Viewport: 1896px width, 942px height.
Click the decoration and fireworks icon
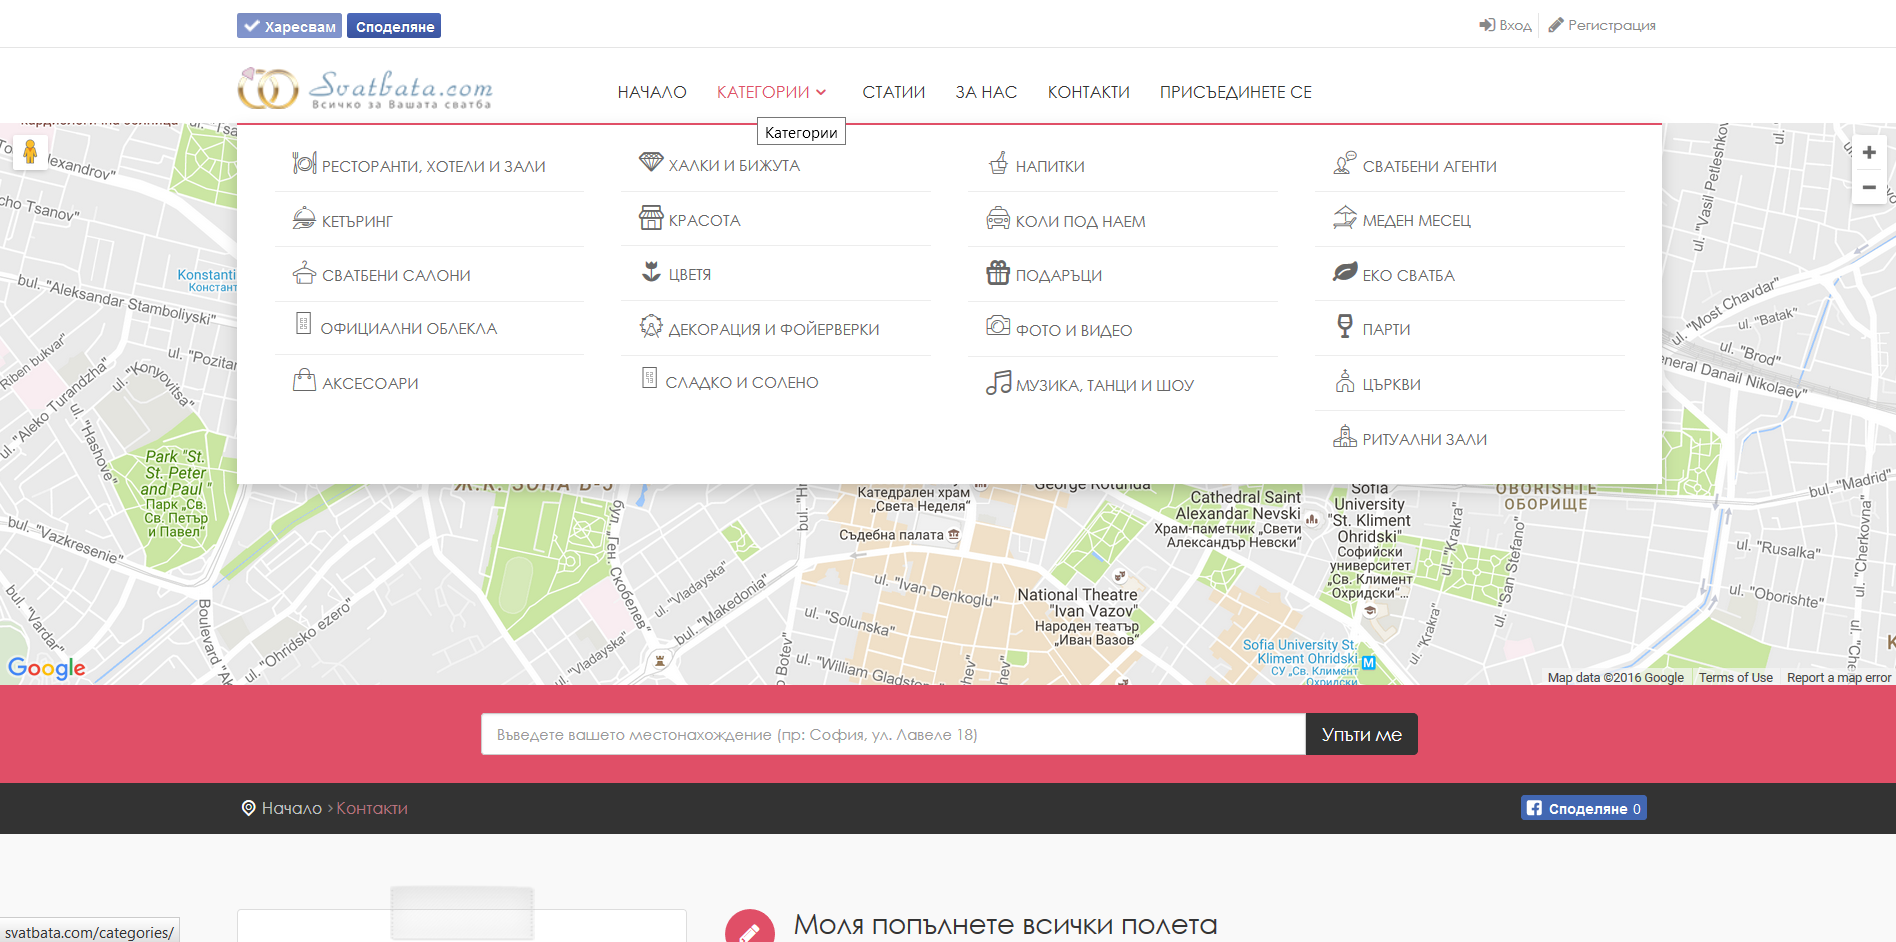click(651, 326)
